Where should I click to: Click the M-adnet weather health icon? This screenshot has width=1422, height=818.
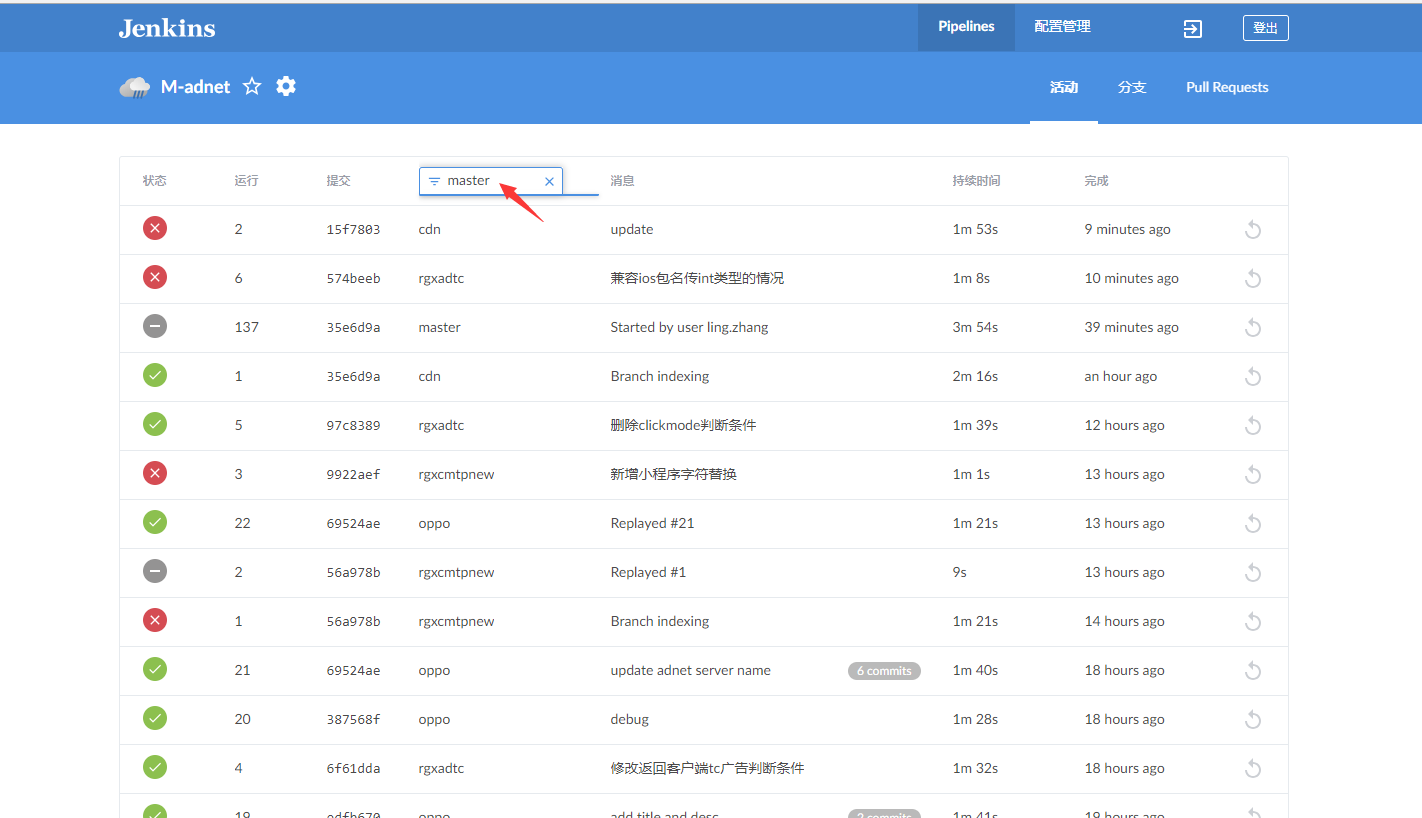tap(135, 88)
